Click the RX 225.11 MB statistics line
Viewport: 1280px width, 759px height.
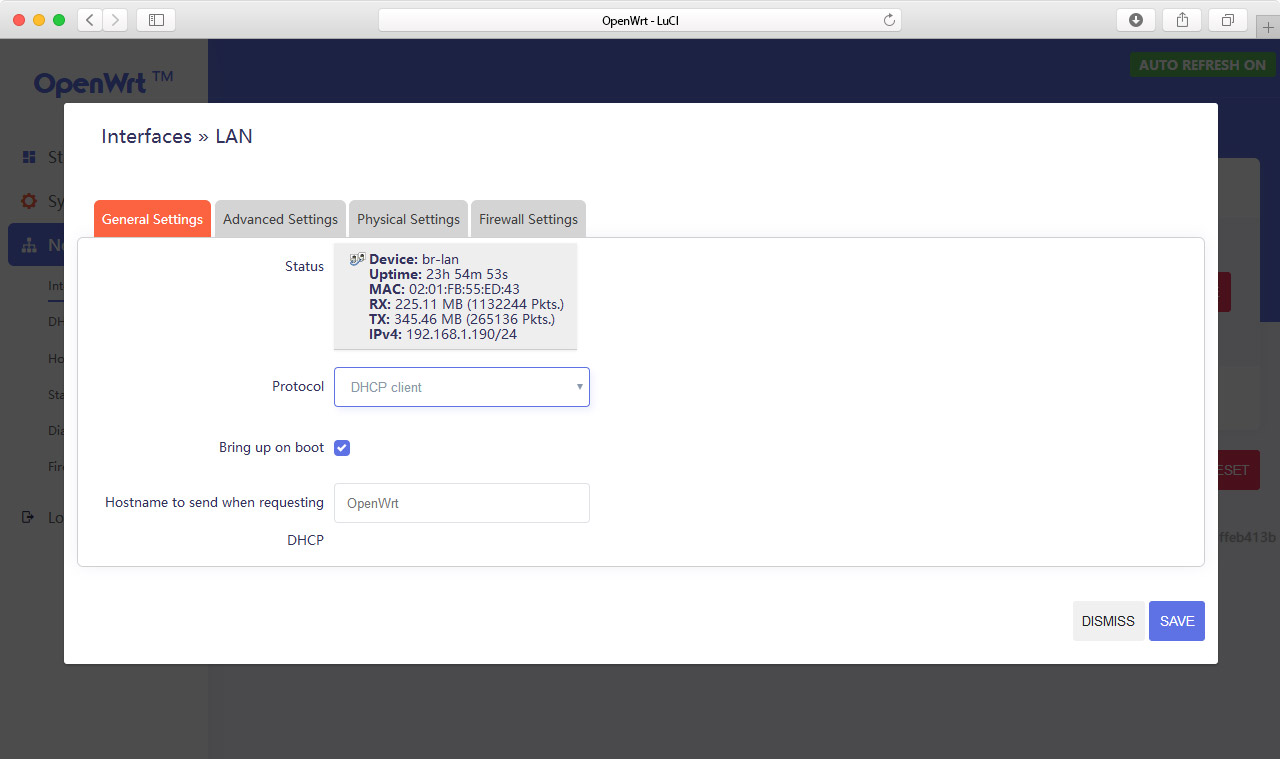(x=466, y=304)
